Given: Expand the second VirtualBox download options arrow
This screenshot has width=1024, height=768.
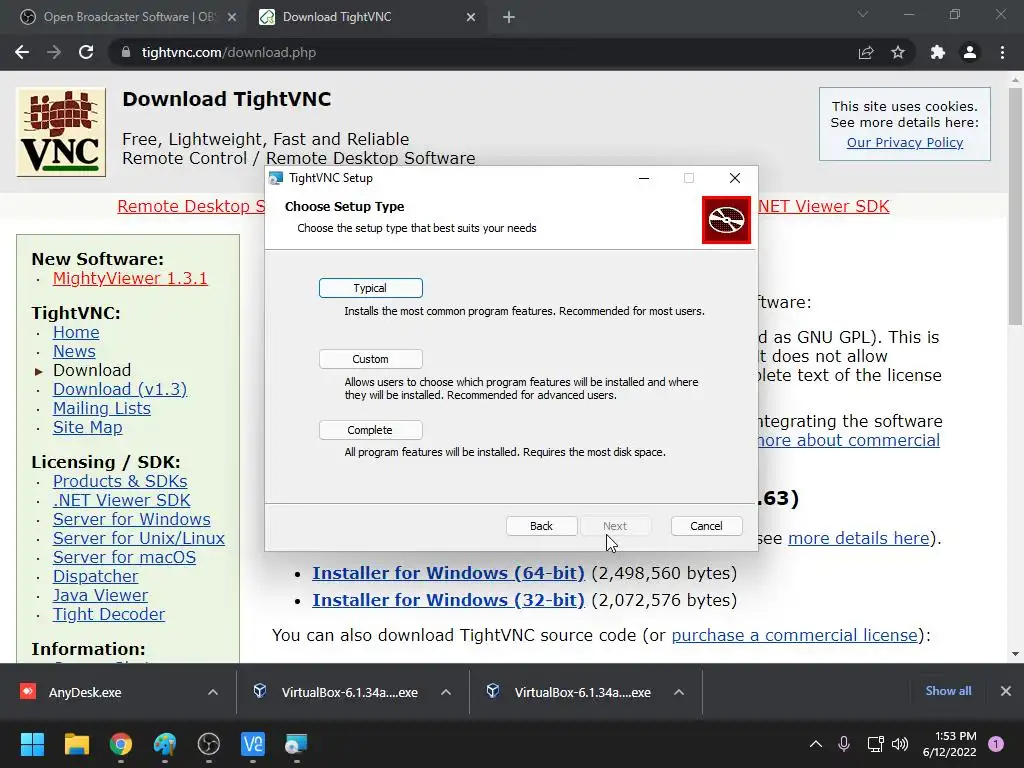Looking at the screenshot, I should point(679,692).
